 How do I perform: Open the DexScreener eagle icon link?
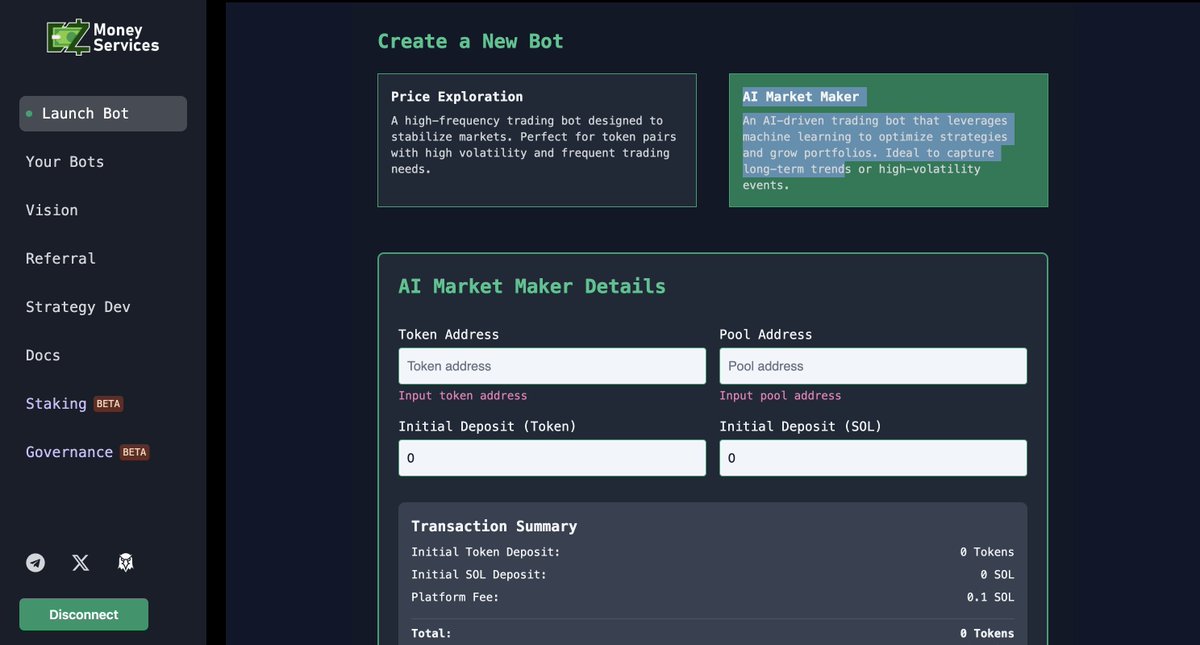pyautogui.click(x=125, y=562)
